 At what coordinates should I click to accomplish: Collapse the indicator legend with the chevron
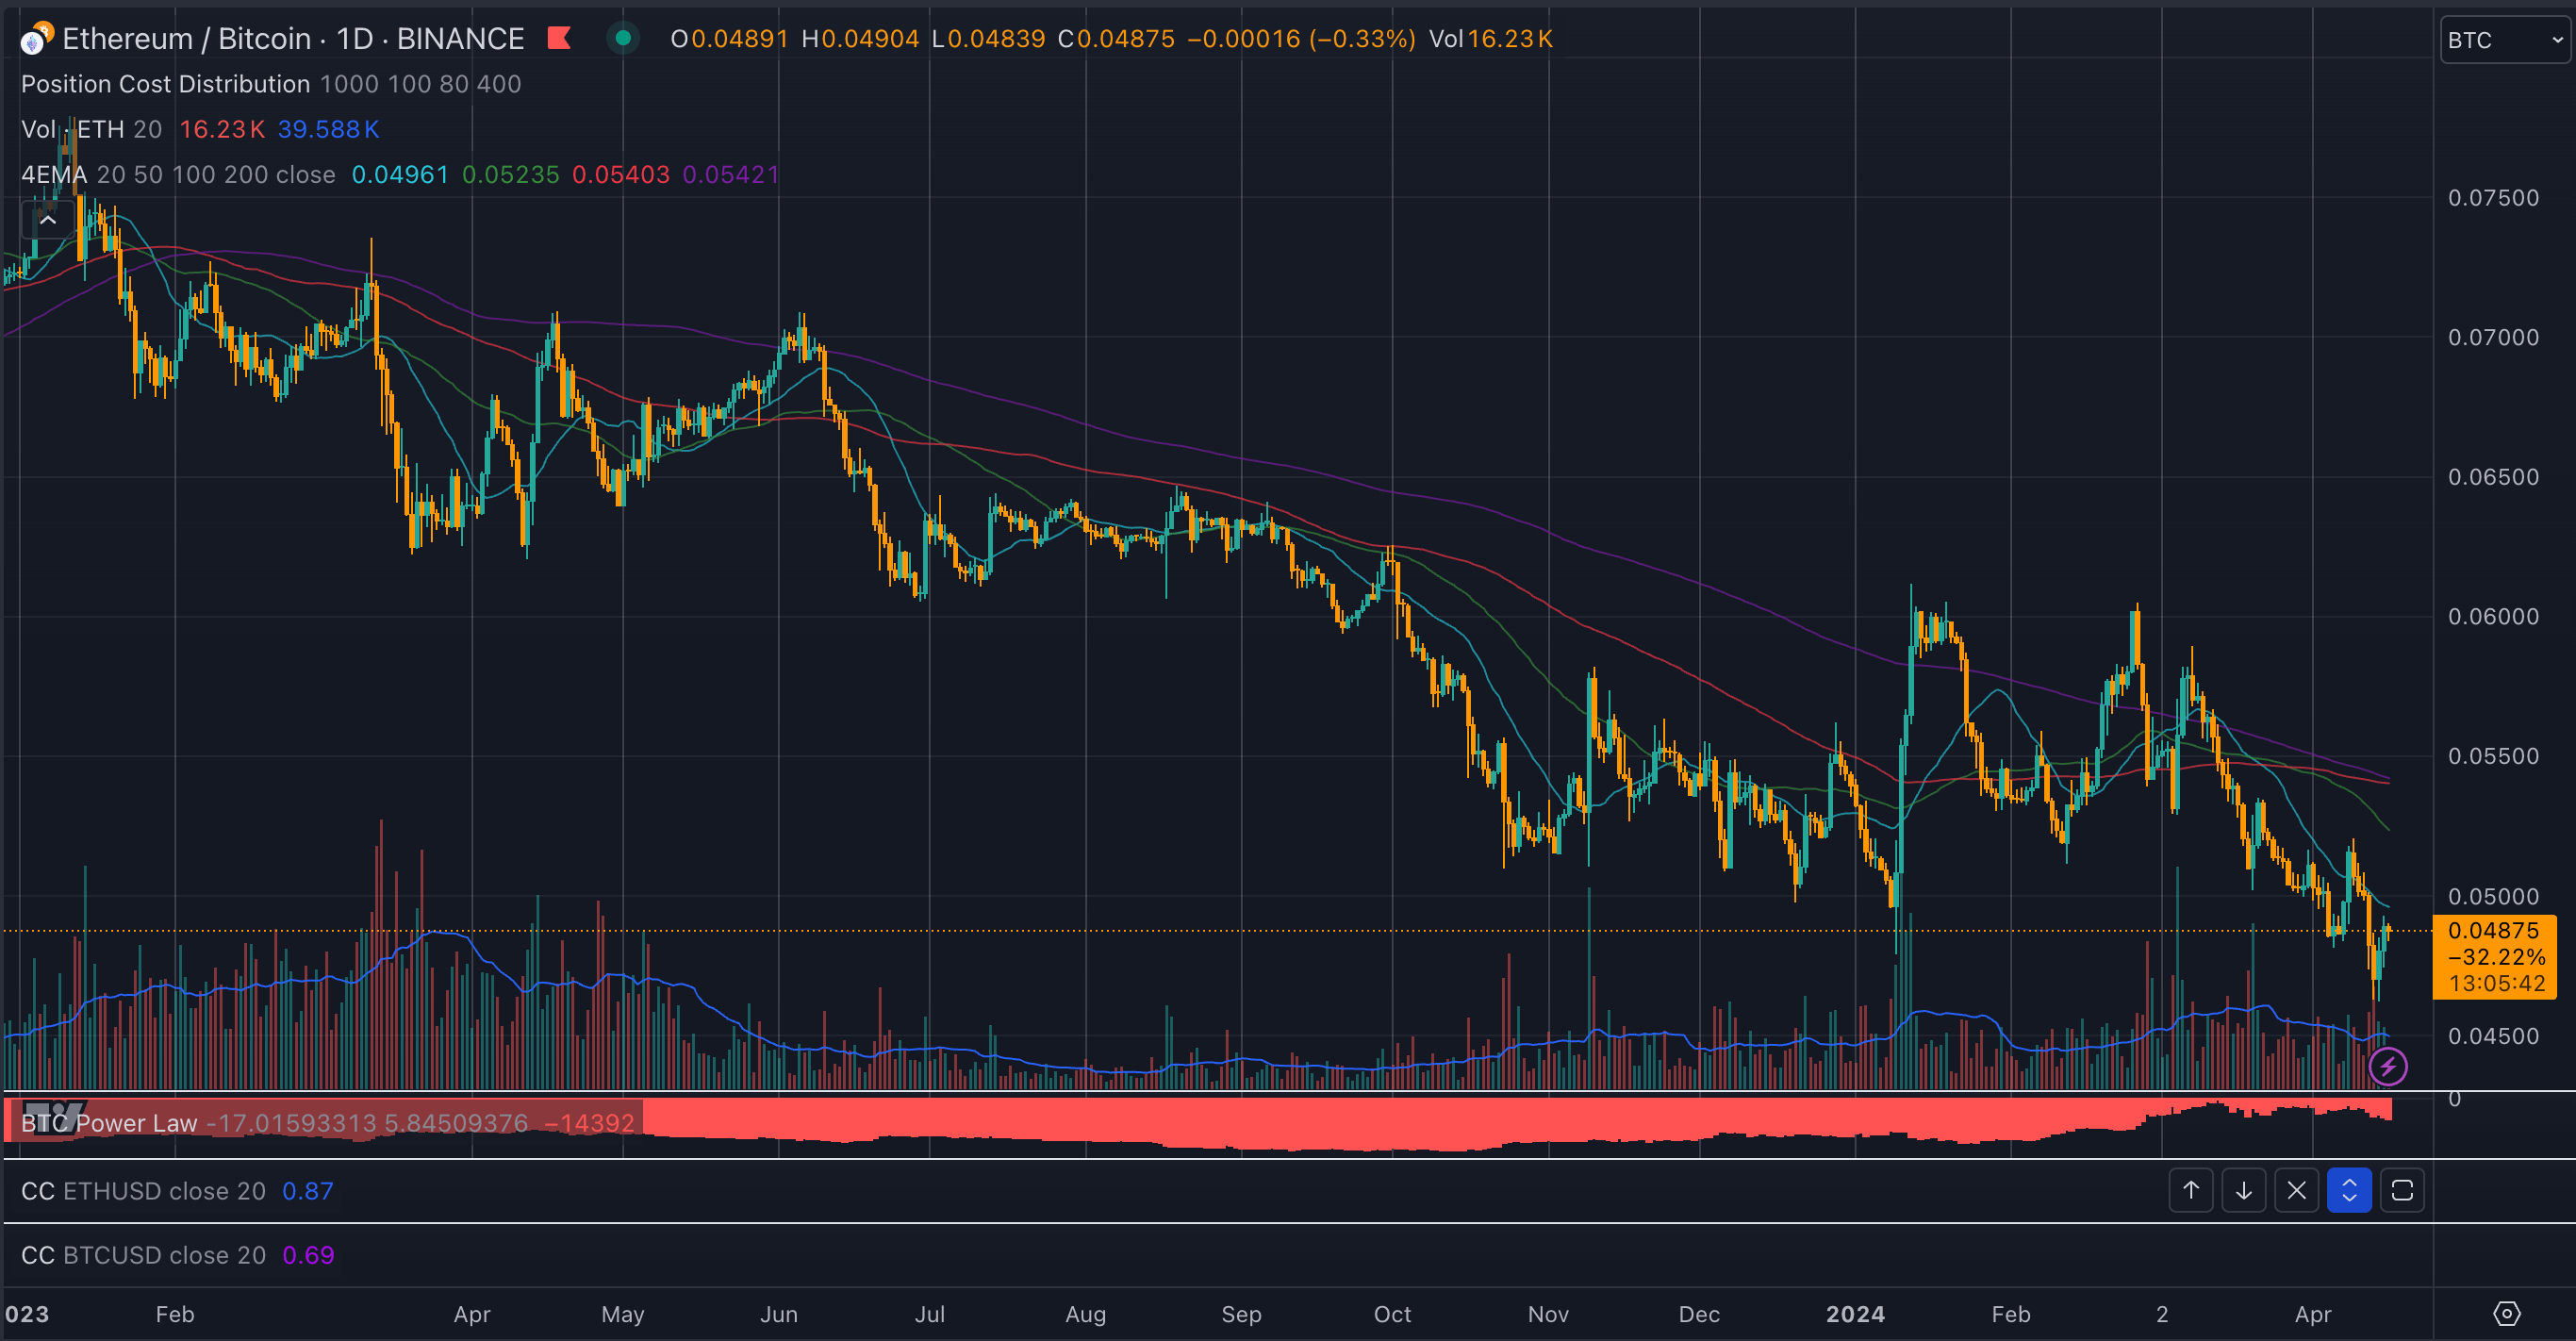(x=47, y=220)
